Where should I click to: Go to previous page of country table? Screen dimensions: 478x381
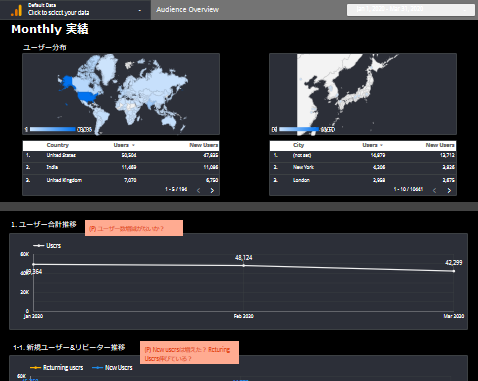(199, 190)
